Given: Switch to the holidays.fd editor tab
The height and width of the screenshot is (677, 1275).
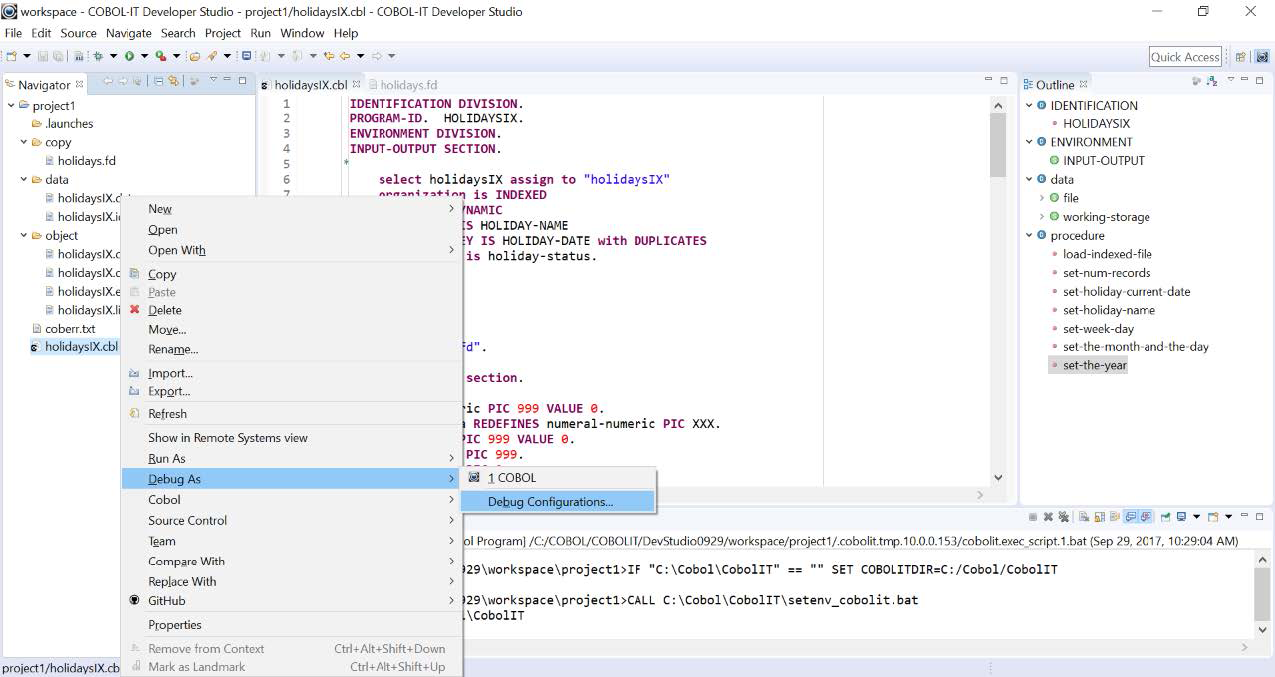Looking at the screenshot, I should 407,85.
